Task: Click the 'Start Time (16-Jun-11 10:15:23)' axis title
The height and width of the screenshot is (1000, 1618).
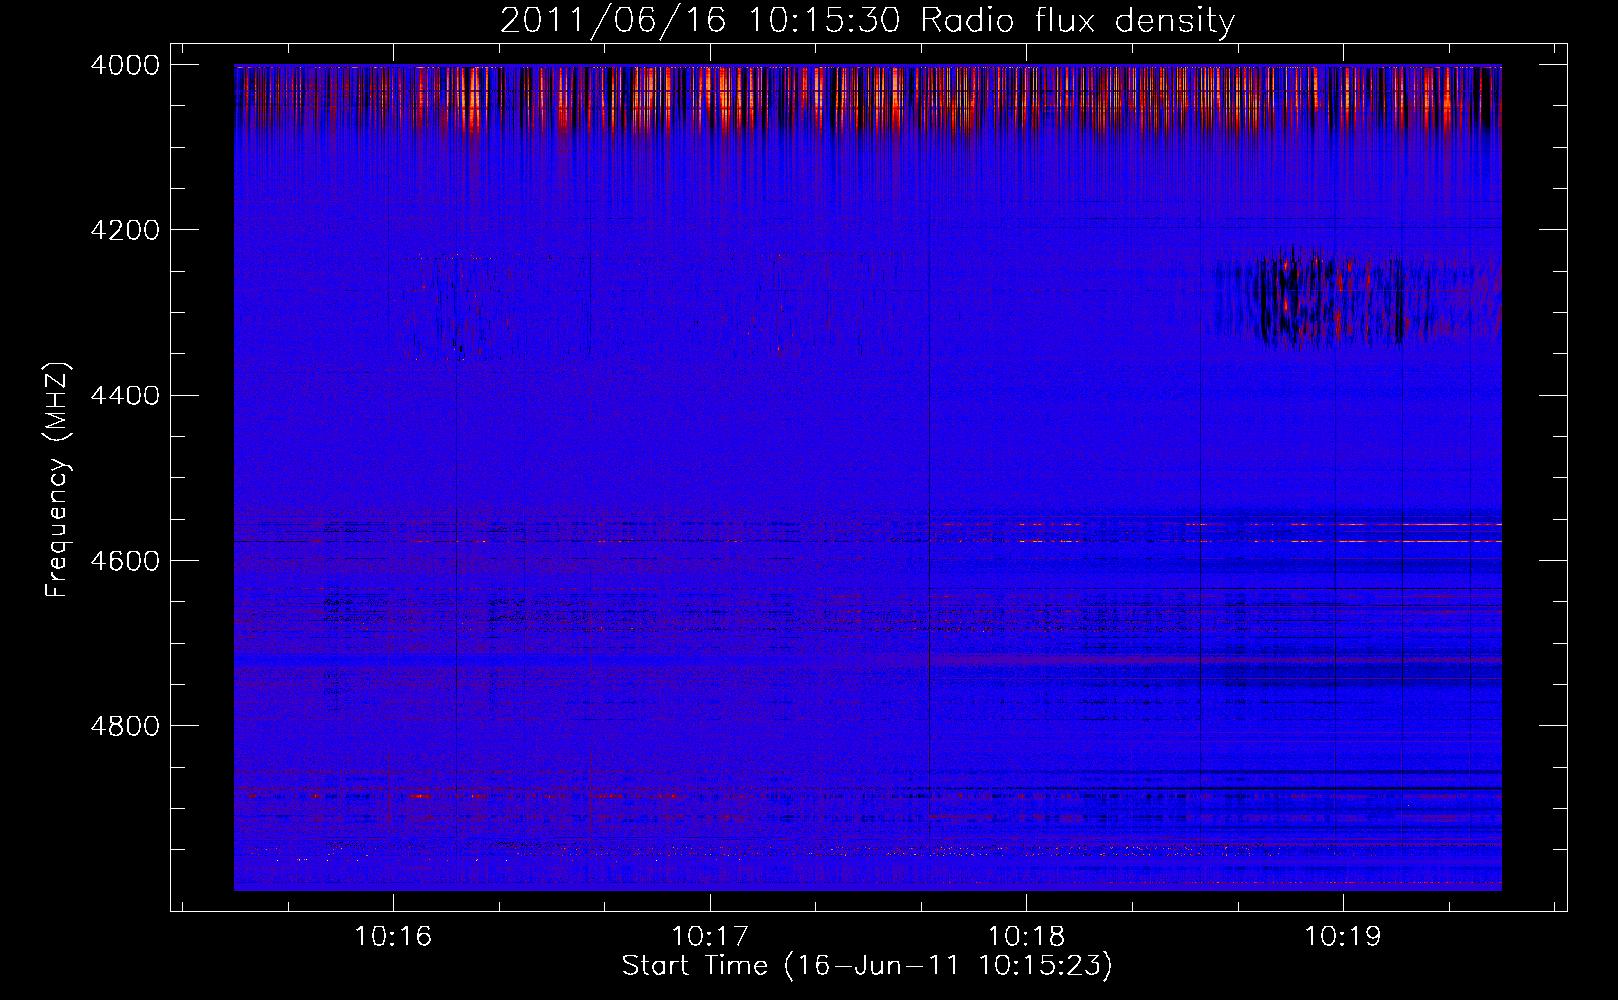Action: coord(867,966)
